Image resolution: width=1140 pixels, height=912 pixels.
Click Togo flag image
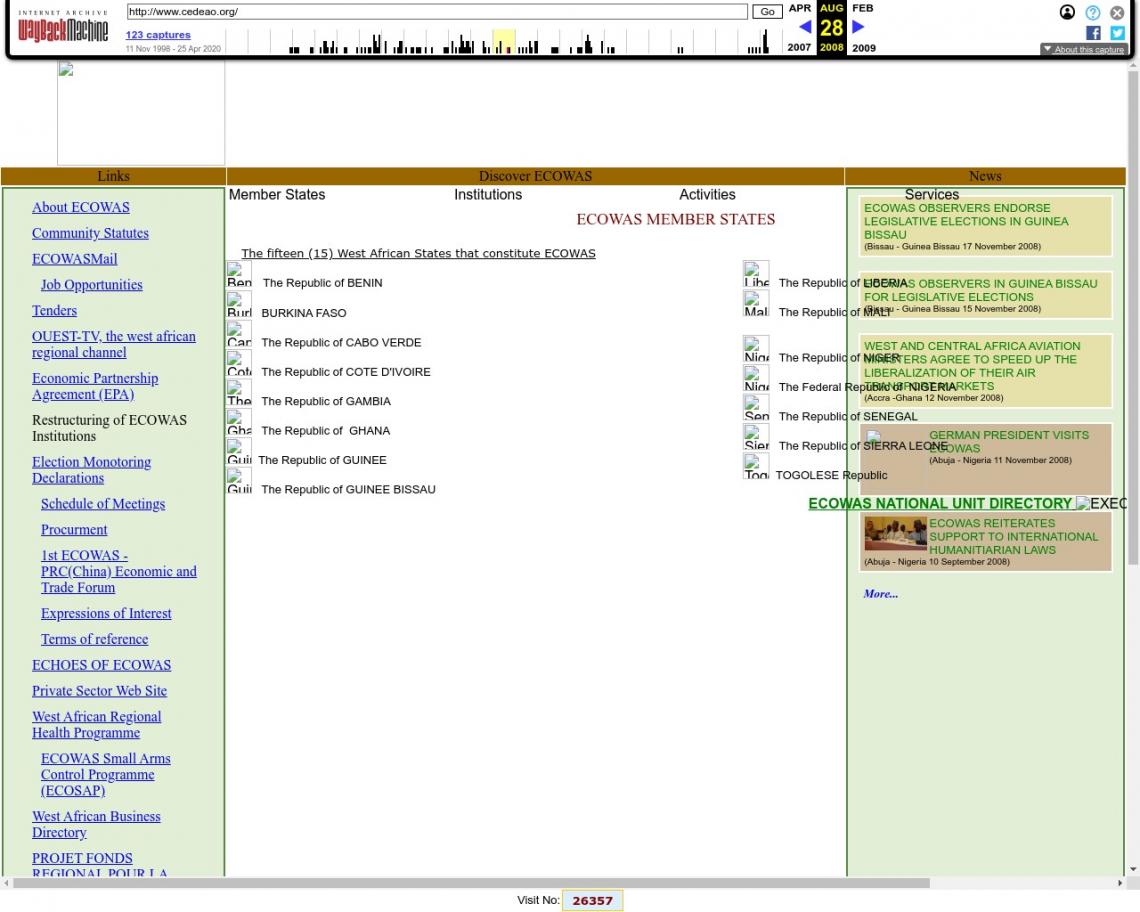[756, 467]
